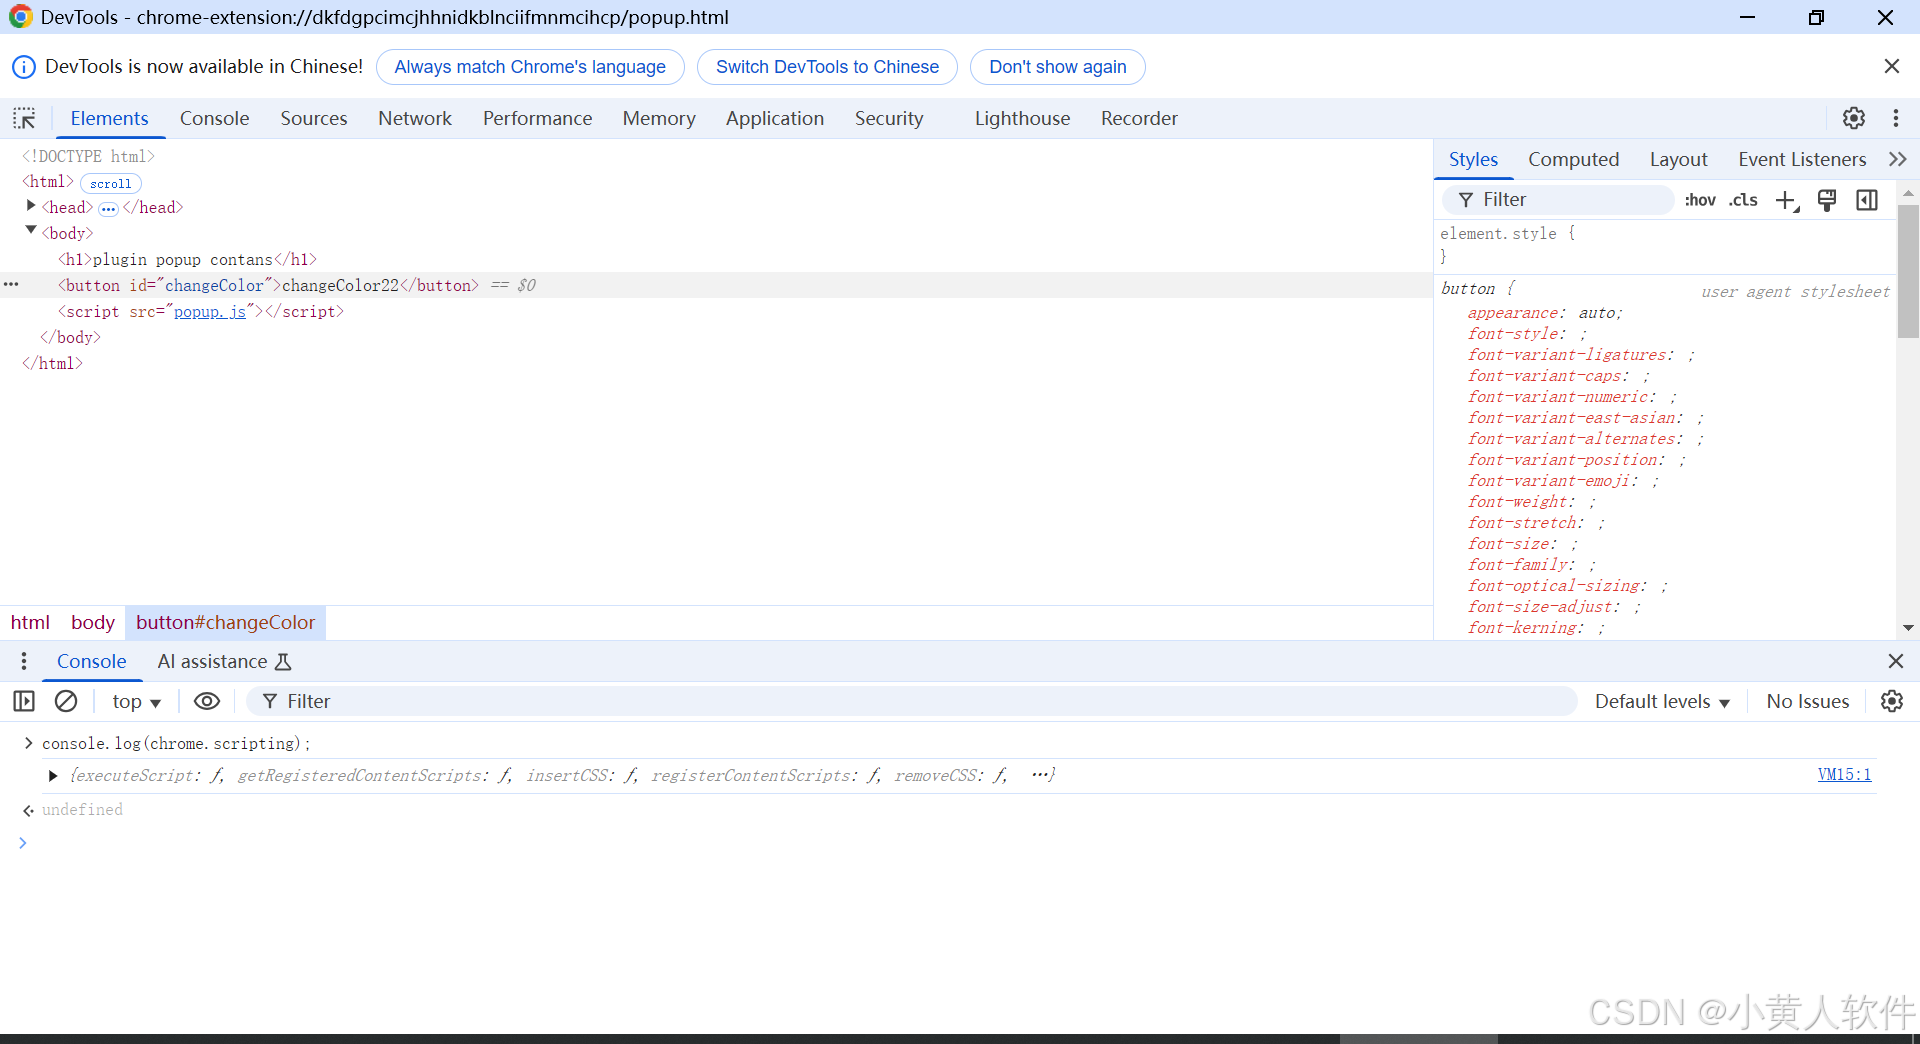1920x1044 pixels.
Task: Open the row actions dots for button element
Action: 11,285
